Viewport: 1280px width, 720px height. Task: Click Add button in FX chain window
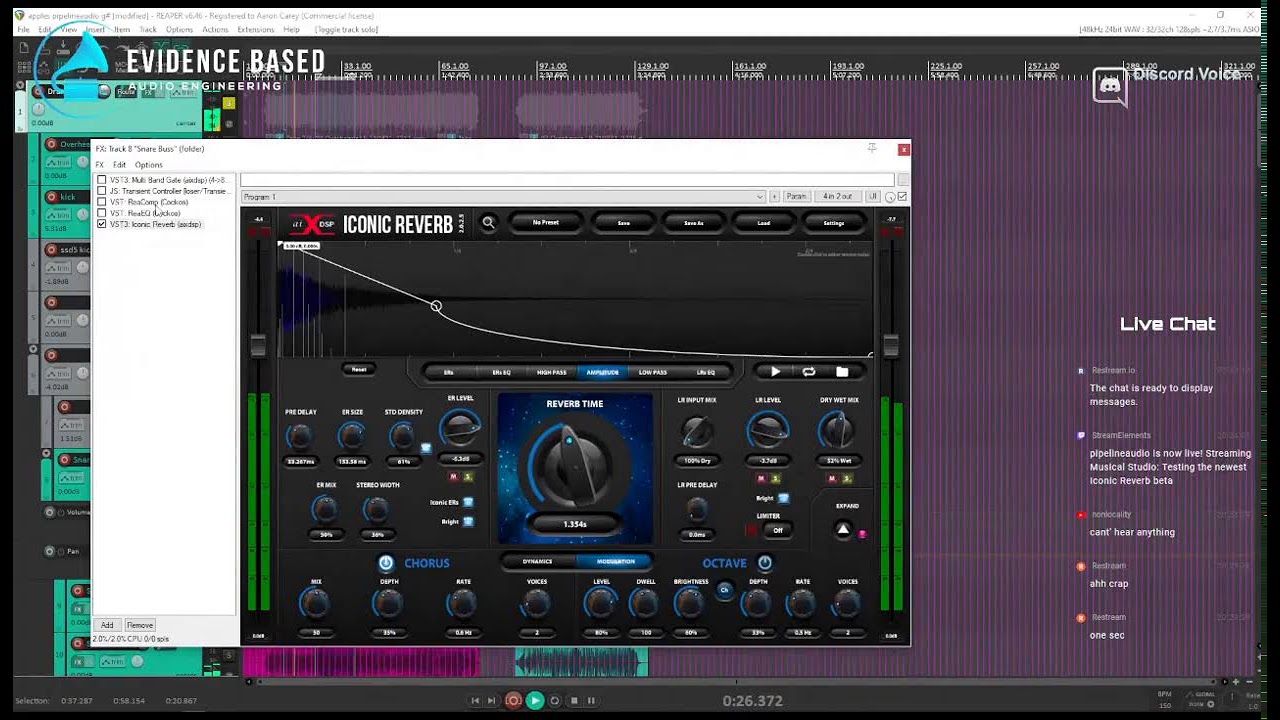[107, 625]
